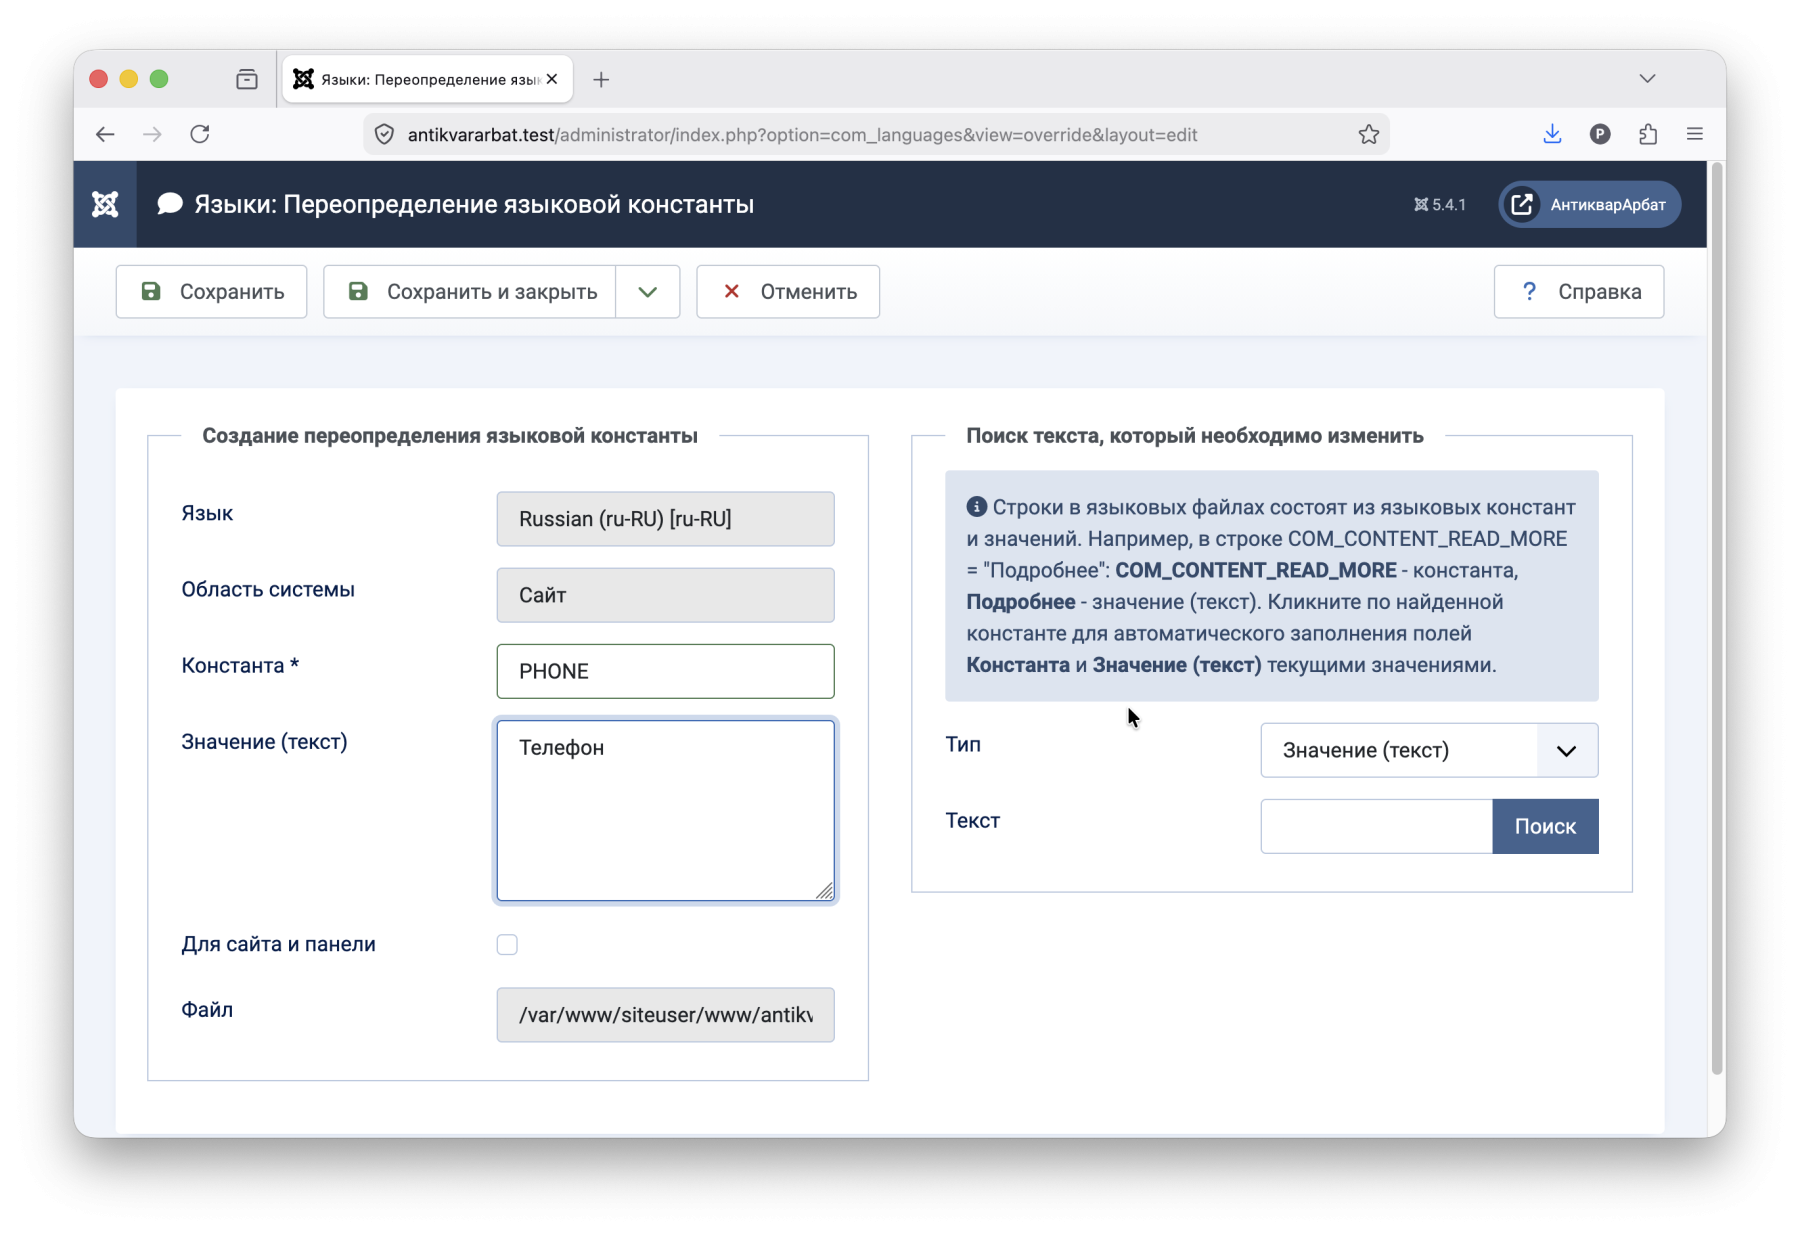Open the browser profile icon

click(x=1599, y=134)
